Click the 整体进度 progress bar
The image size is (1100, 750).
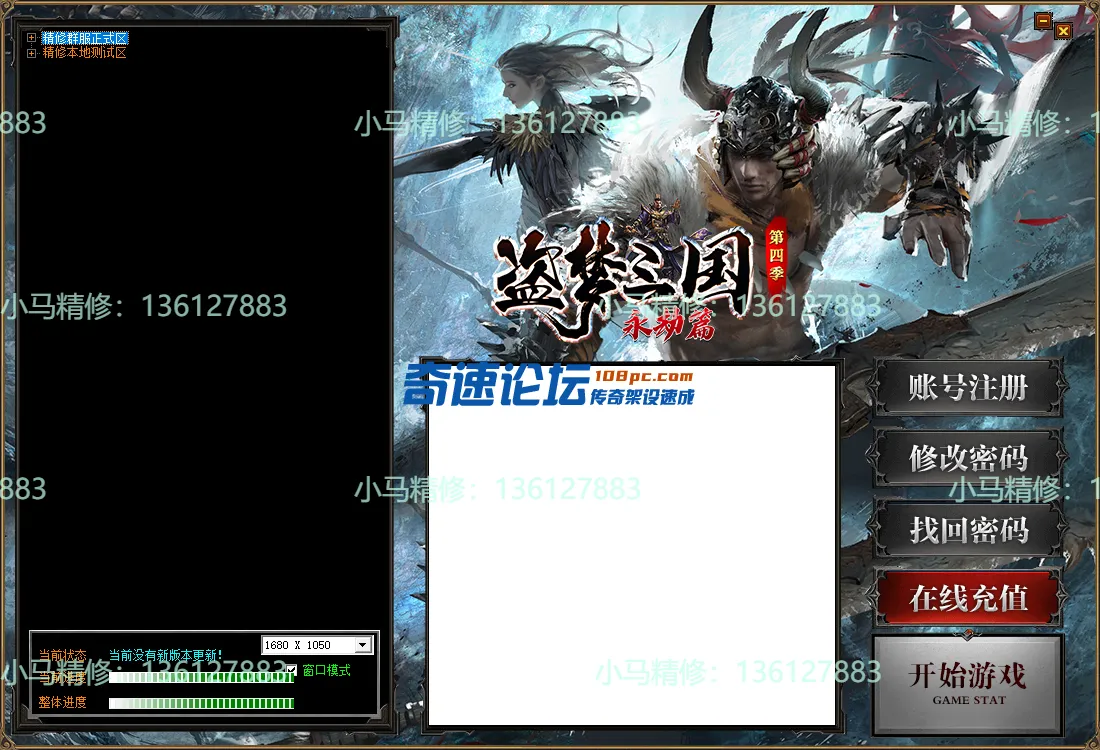tap(201, 703)
